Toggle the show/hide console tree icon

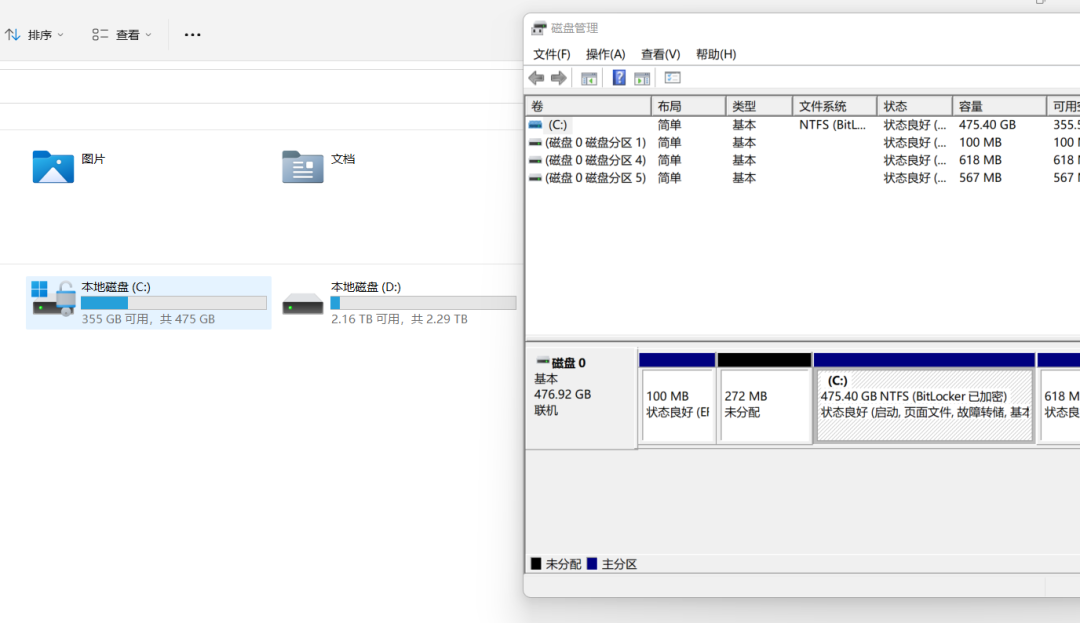[589, 78]
